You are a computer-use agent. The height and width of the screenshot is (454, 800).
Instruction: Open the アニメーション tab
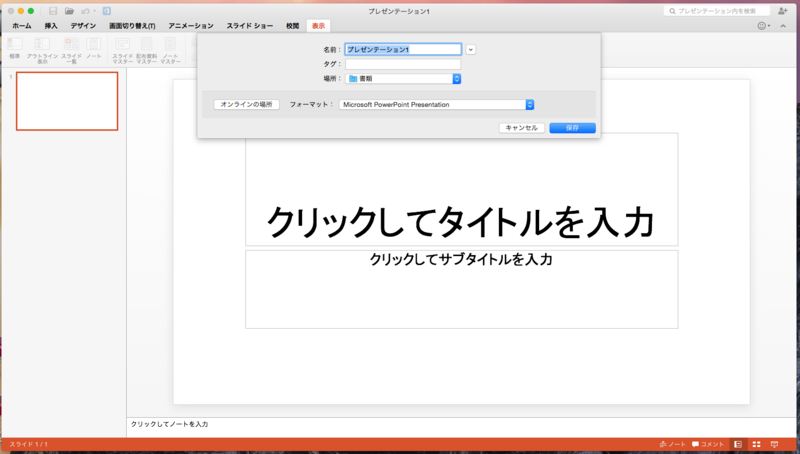(191, 26)
